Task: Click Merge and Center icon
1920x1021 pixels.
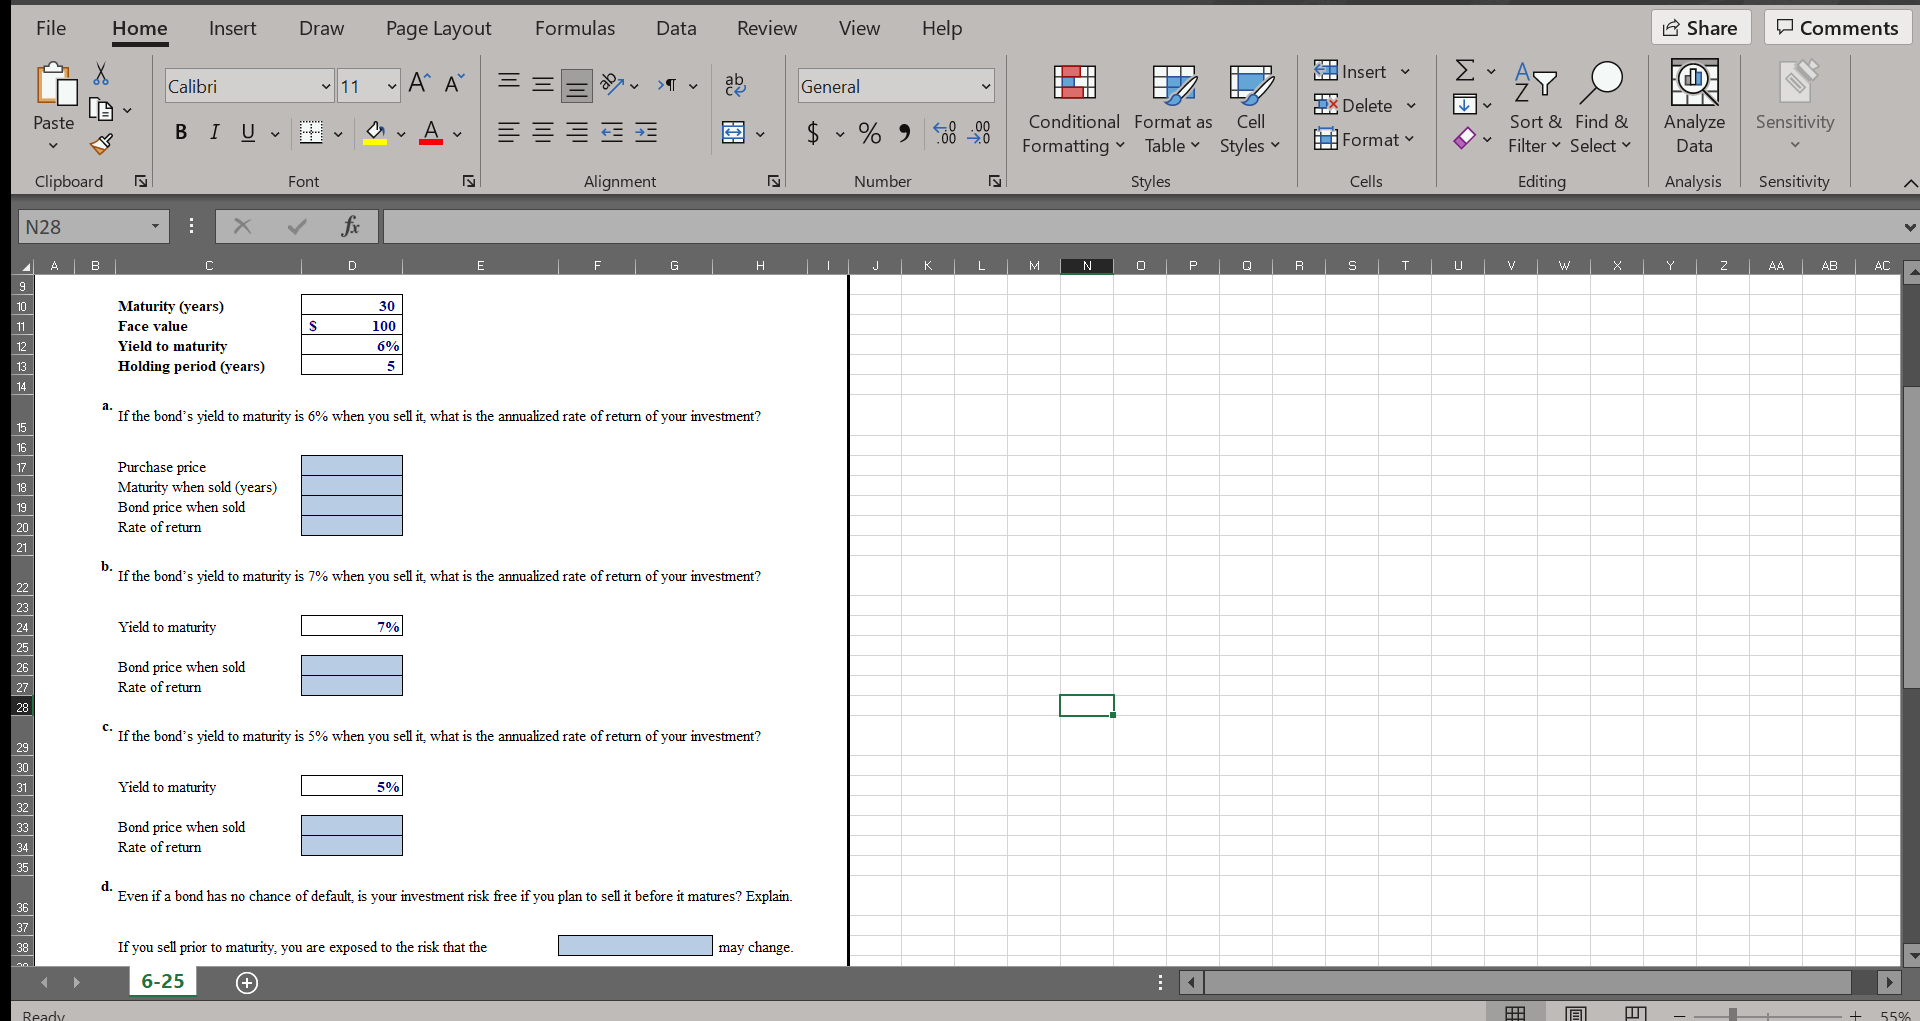Action: click(734, 133)
